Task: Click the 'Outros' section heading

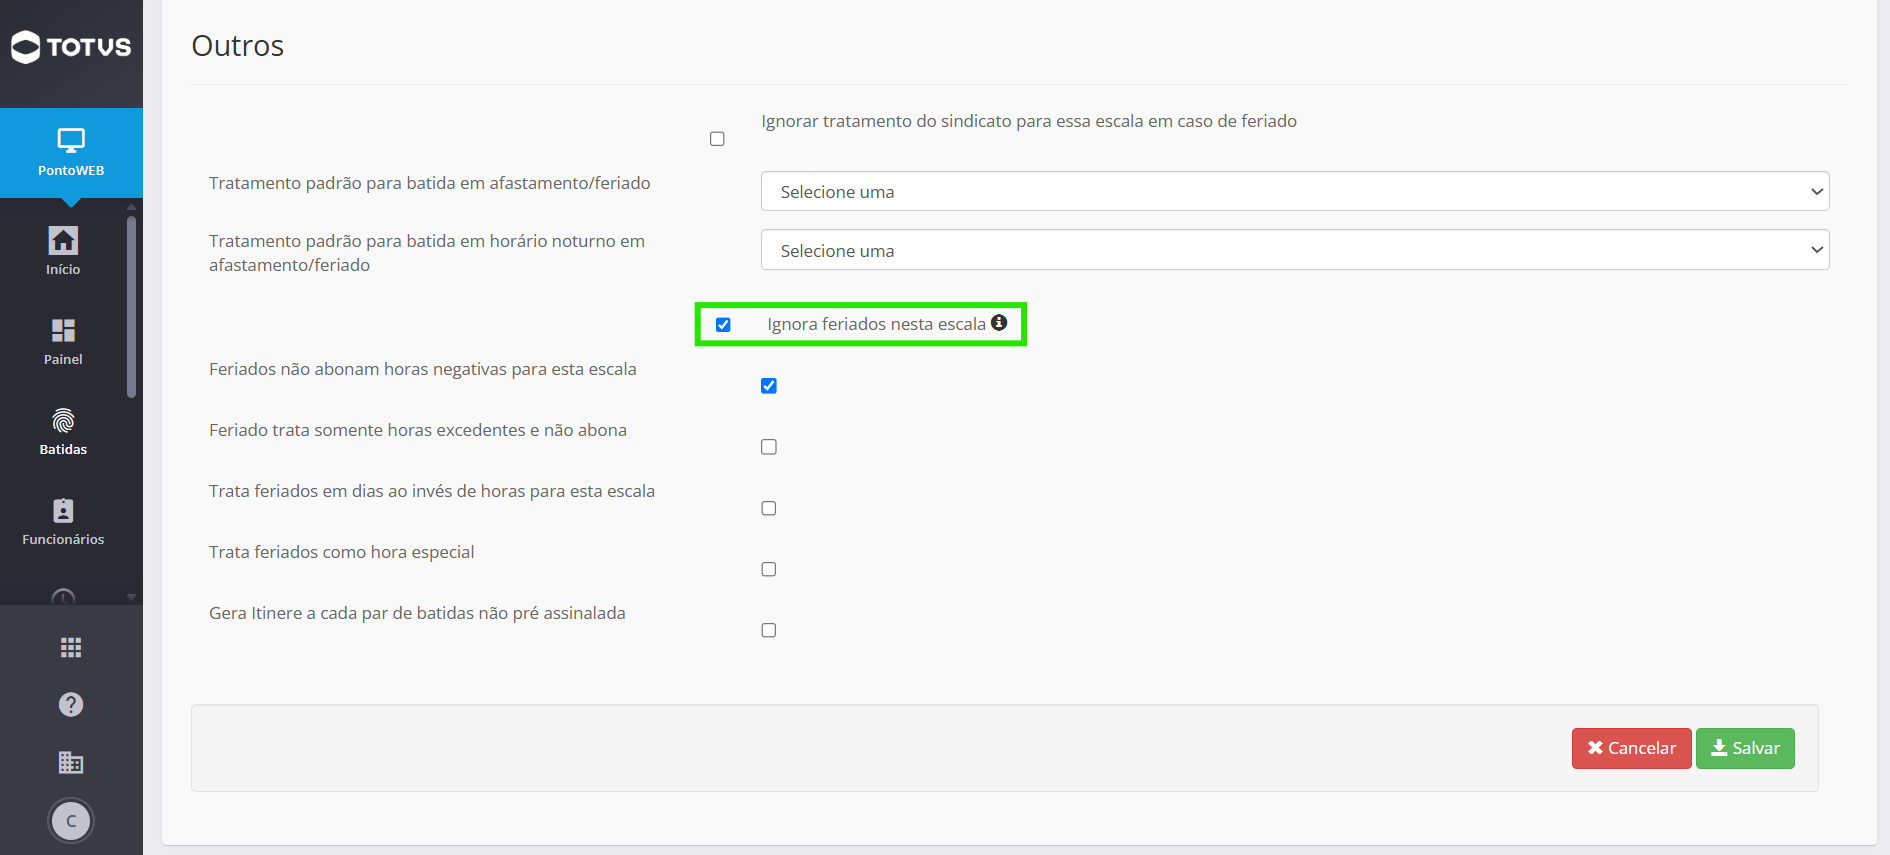Action: [x=238, y=46]
